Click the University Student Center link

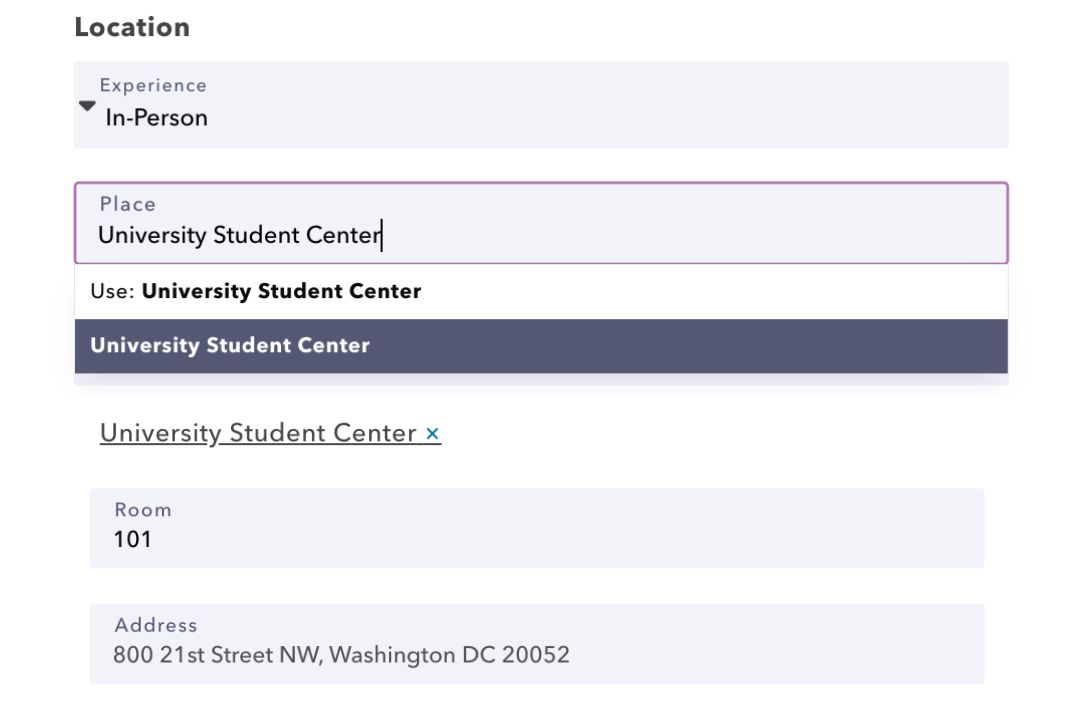pos(260,432)
